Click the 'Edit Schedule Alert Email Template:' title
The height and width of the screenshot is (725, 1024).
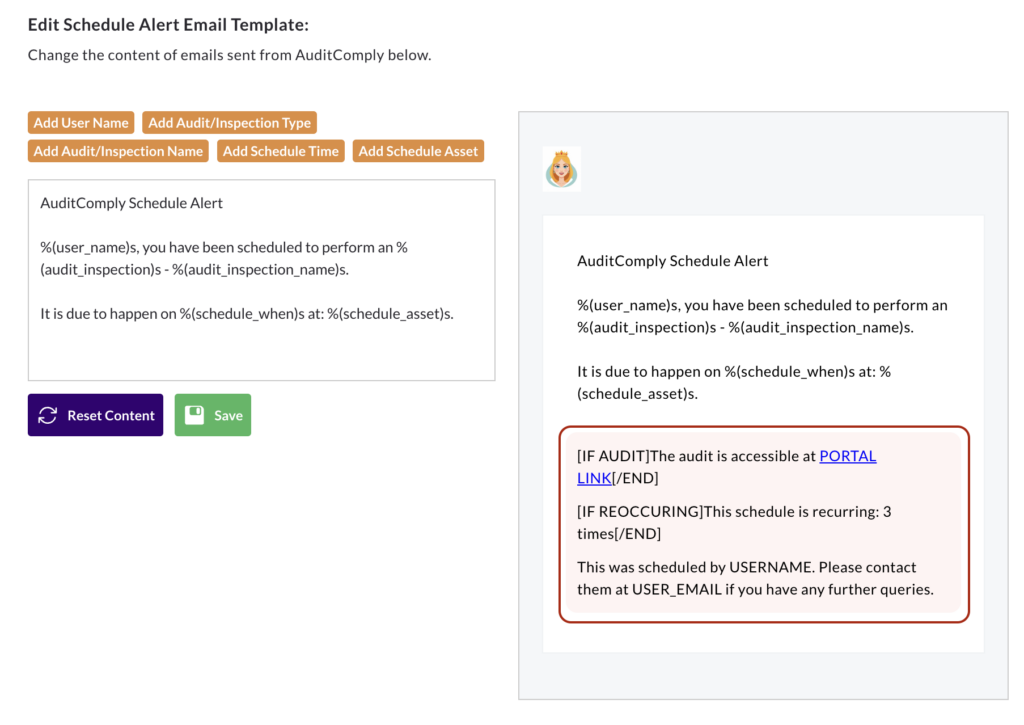coord(168,25)
